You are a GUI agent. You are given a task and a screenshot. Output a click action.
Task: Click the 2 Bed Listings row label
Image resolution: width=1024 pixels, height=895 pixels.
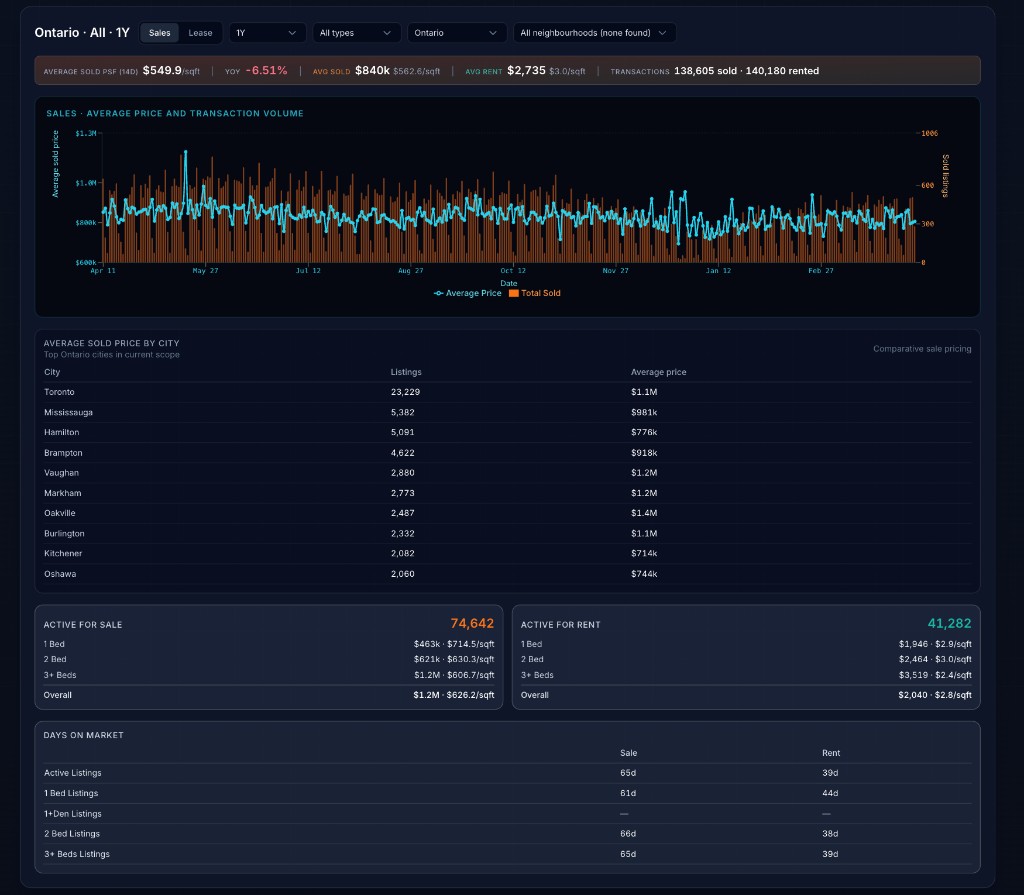tap(72, 834)
